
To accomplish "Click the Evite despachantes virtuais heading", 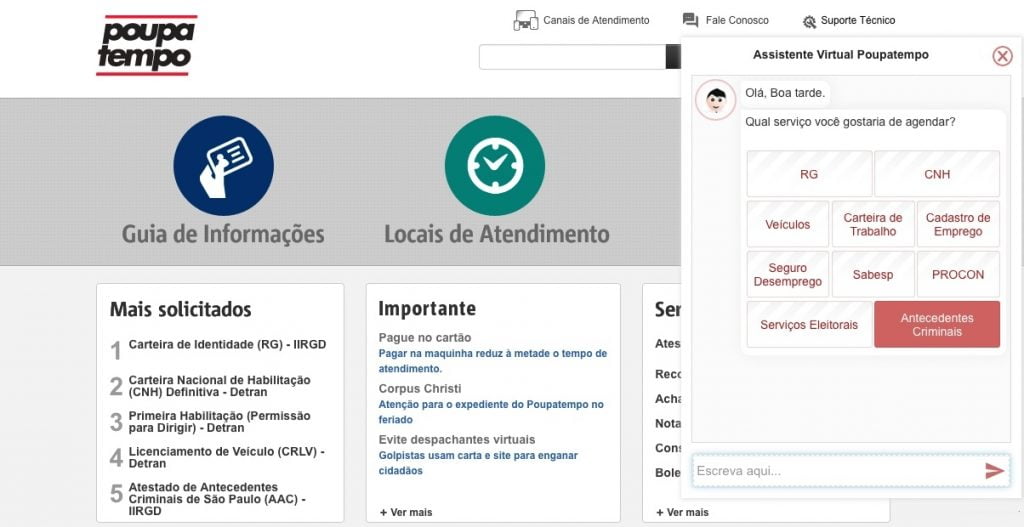I will pos(456,439).
